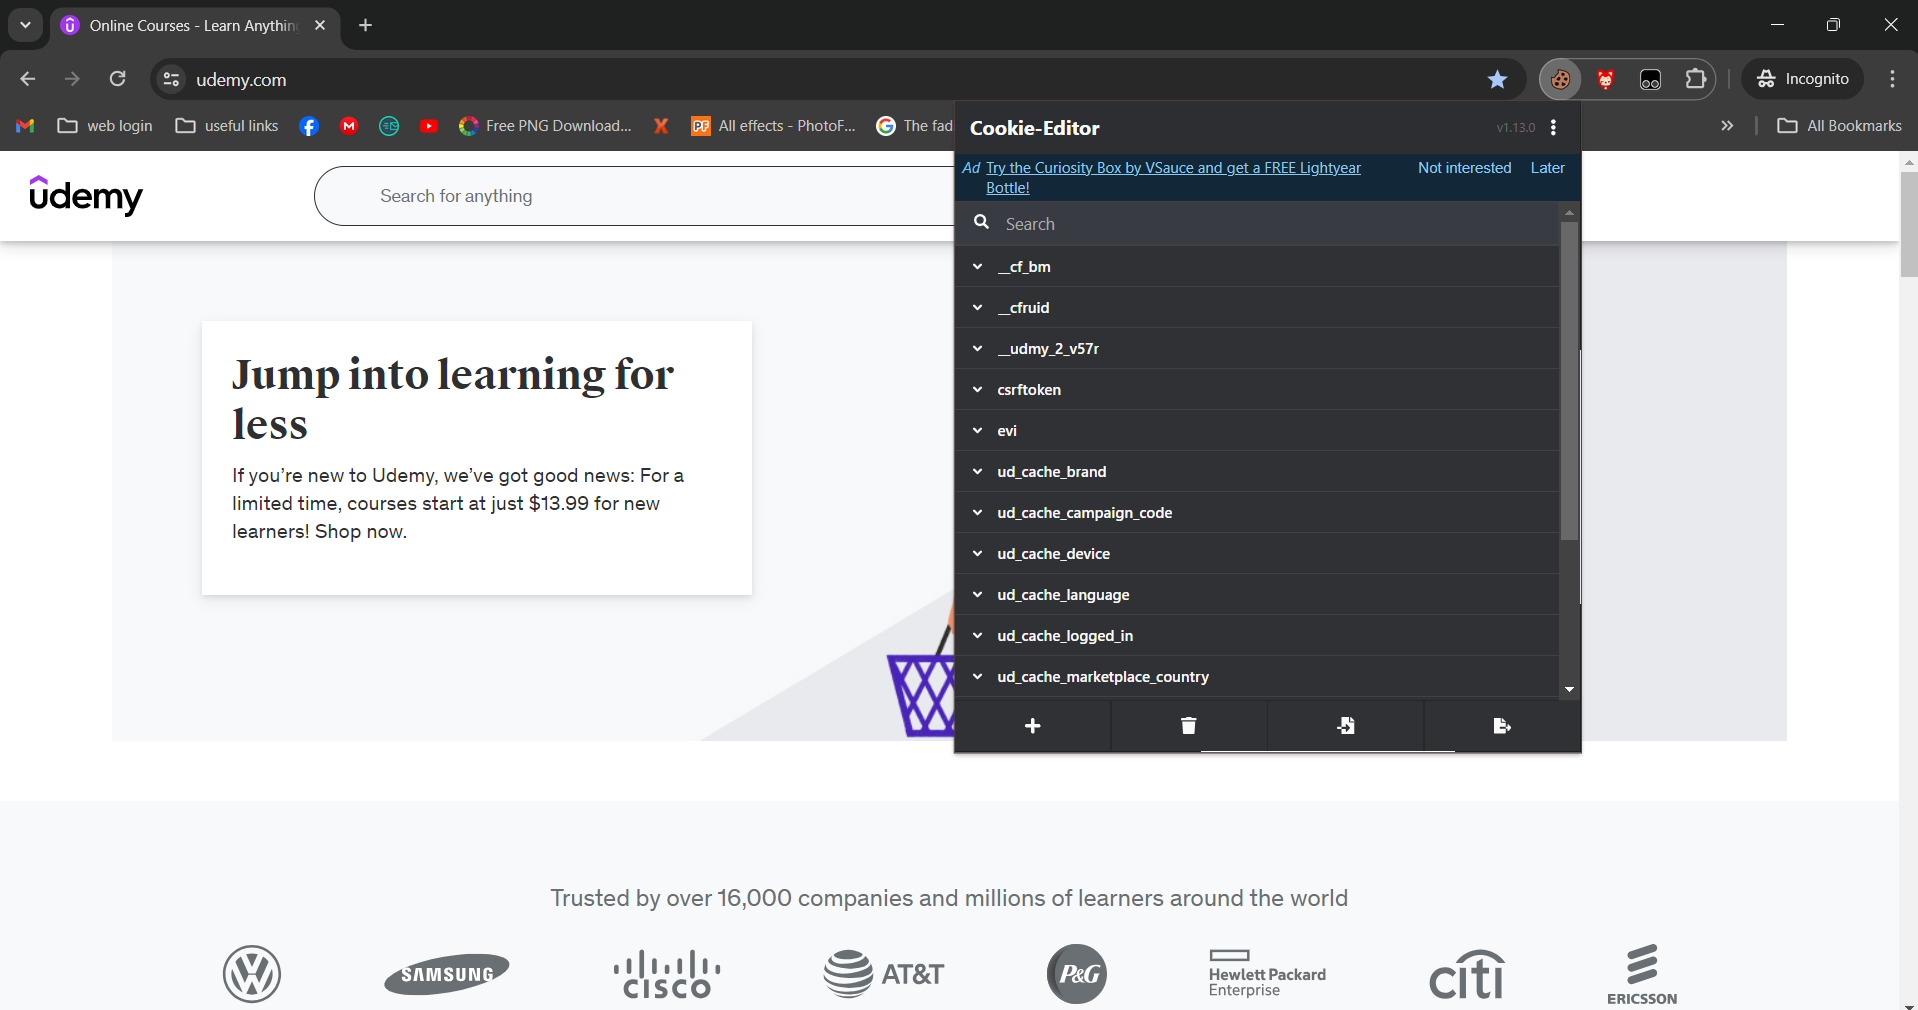Expand the ud_cache_logged_in cookie

1257,636
